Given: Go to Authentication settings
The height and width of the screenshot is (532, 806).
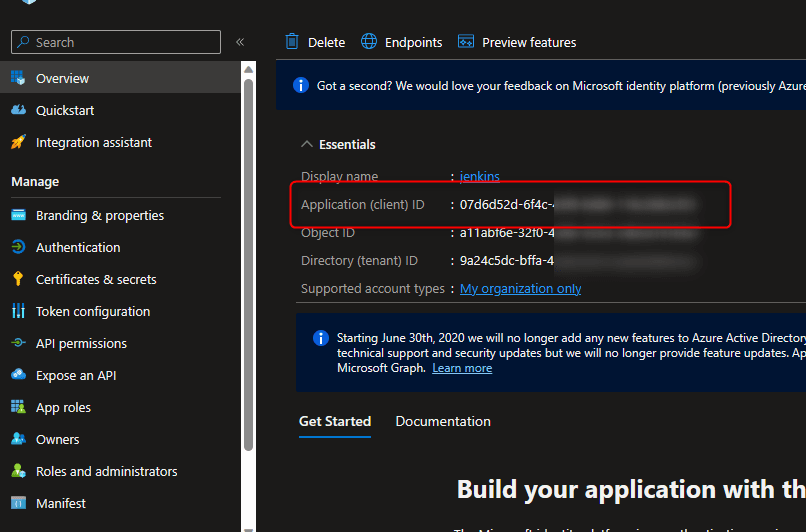Looking at the screenshot, I should point(78,247).
